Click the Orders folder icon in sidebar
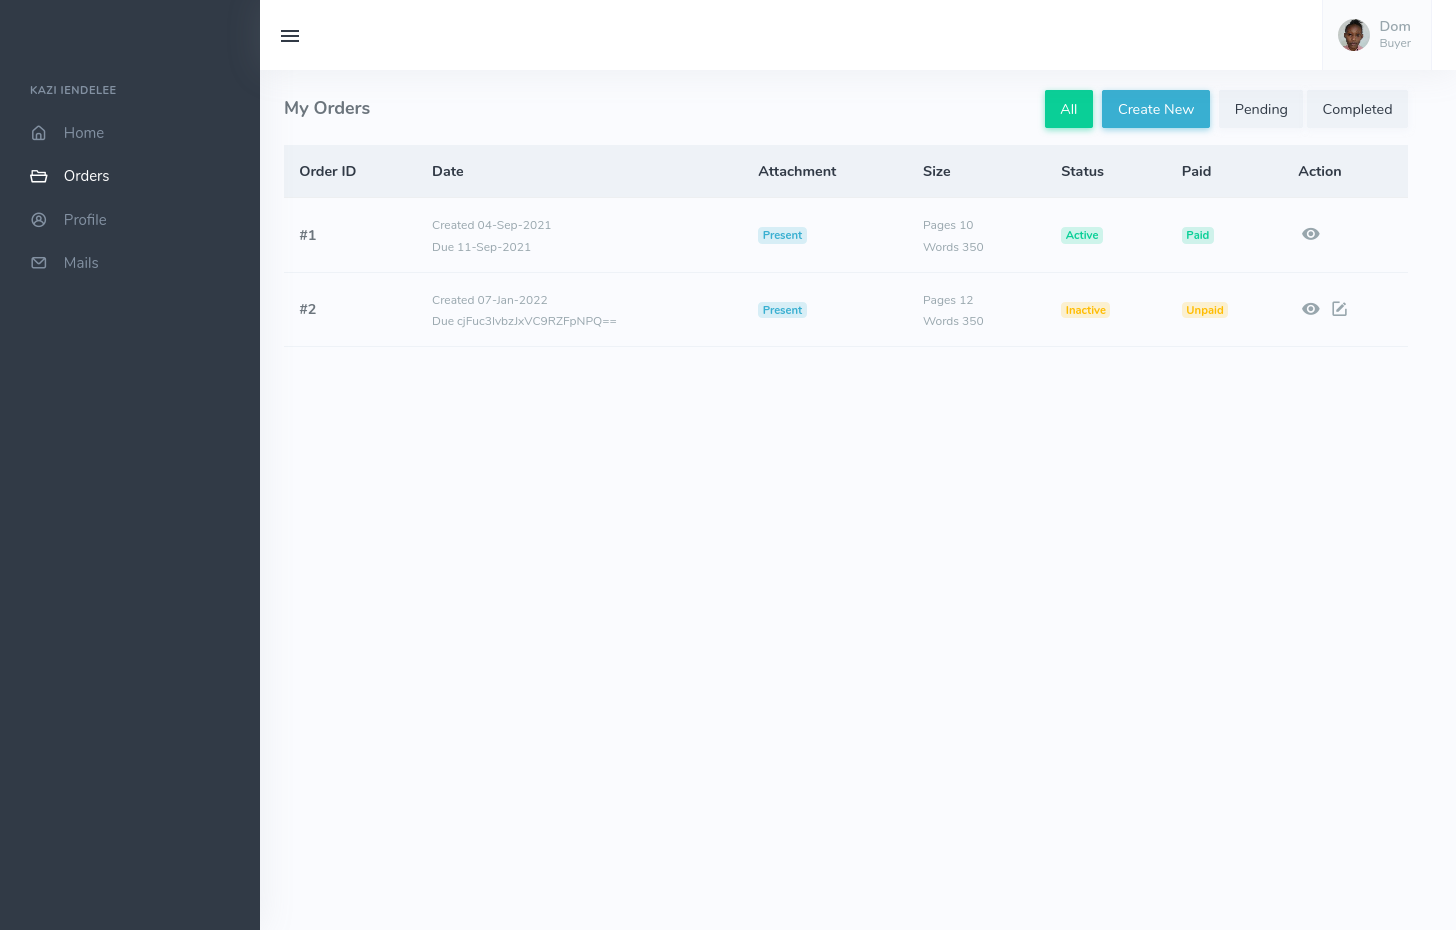Screen dimensions: 1456x930 tap(39, 176)
